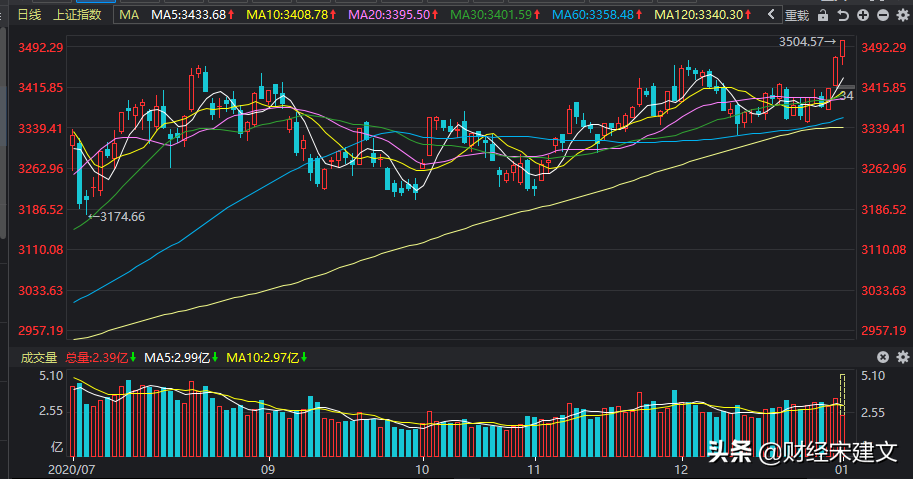The width and height of the screenshot is (913, 479).
Task: Click the 12 month axis label
Action: coord(681,469)
